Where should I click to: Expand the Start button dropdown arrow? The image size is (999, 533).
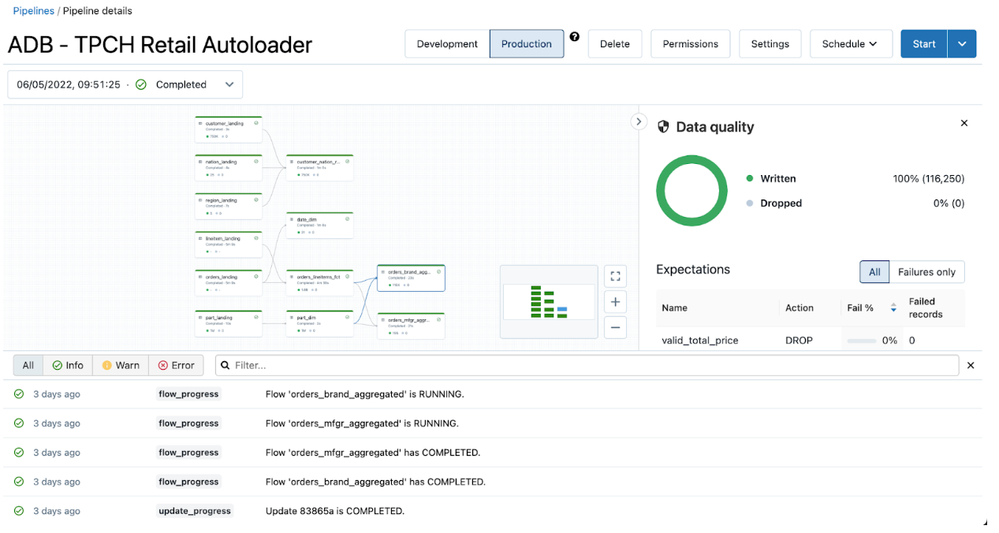[x=962, y=44]
